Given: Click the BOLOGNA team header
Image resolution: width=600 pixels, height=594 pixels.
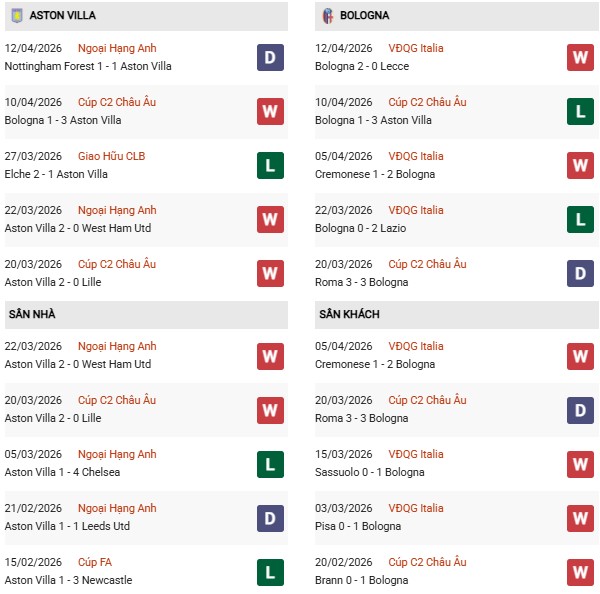Looking at the screenshot, I should (x=365, y=16).
